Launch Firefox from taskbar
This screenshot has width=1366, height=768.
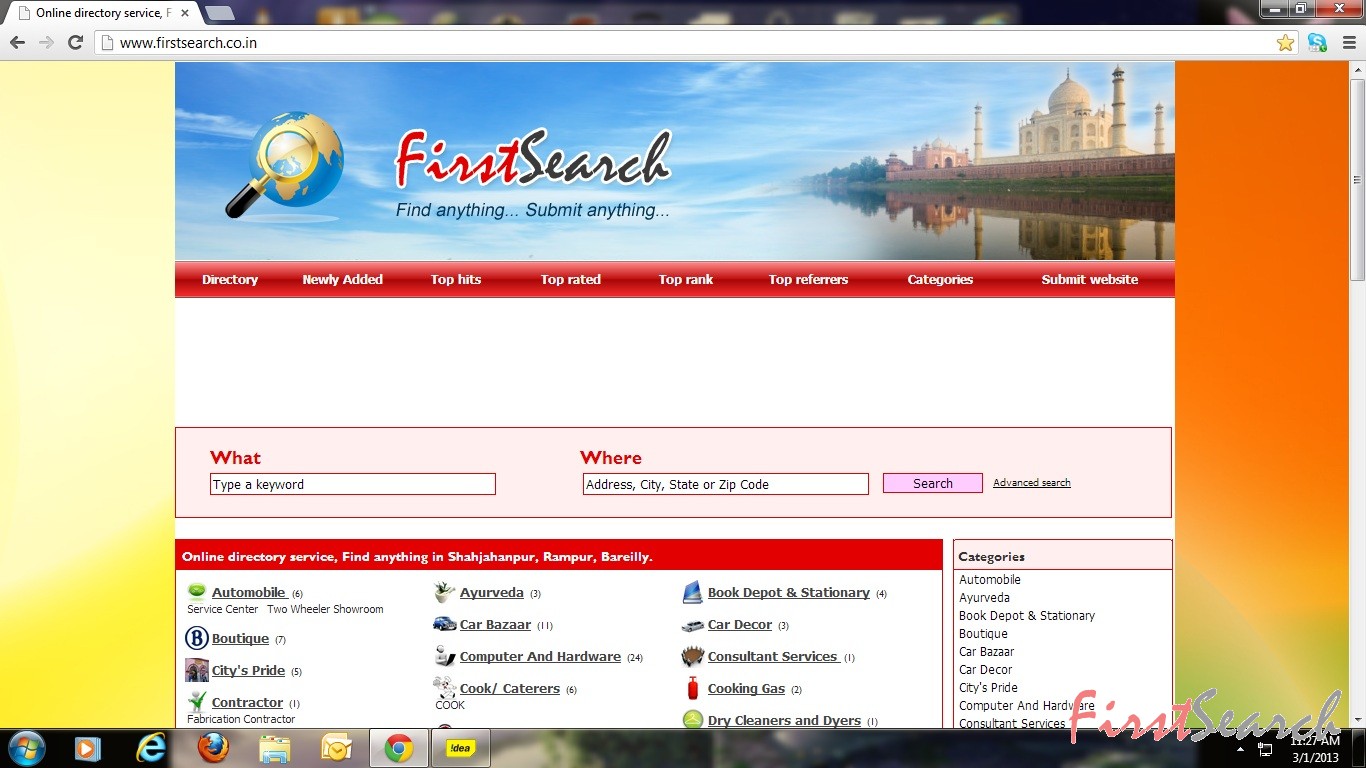click(213, 748)
